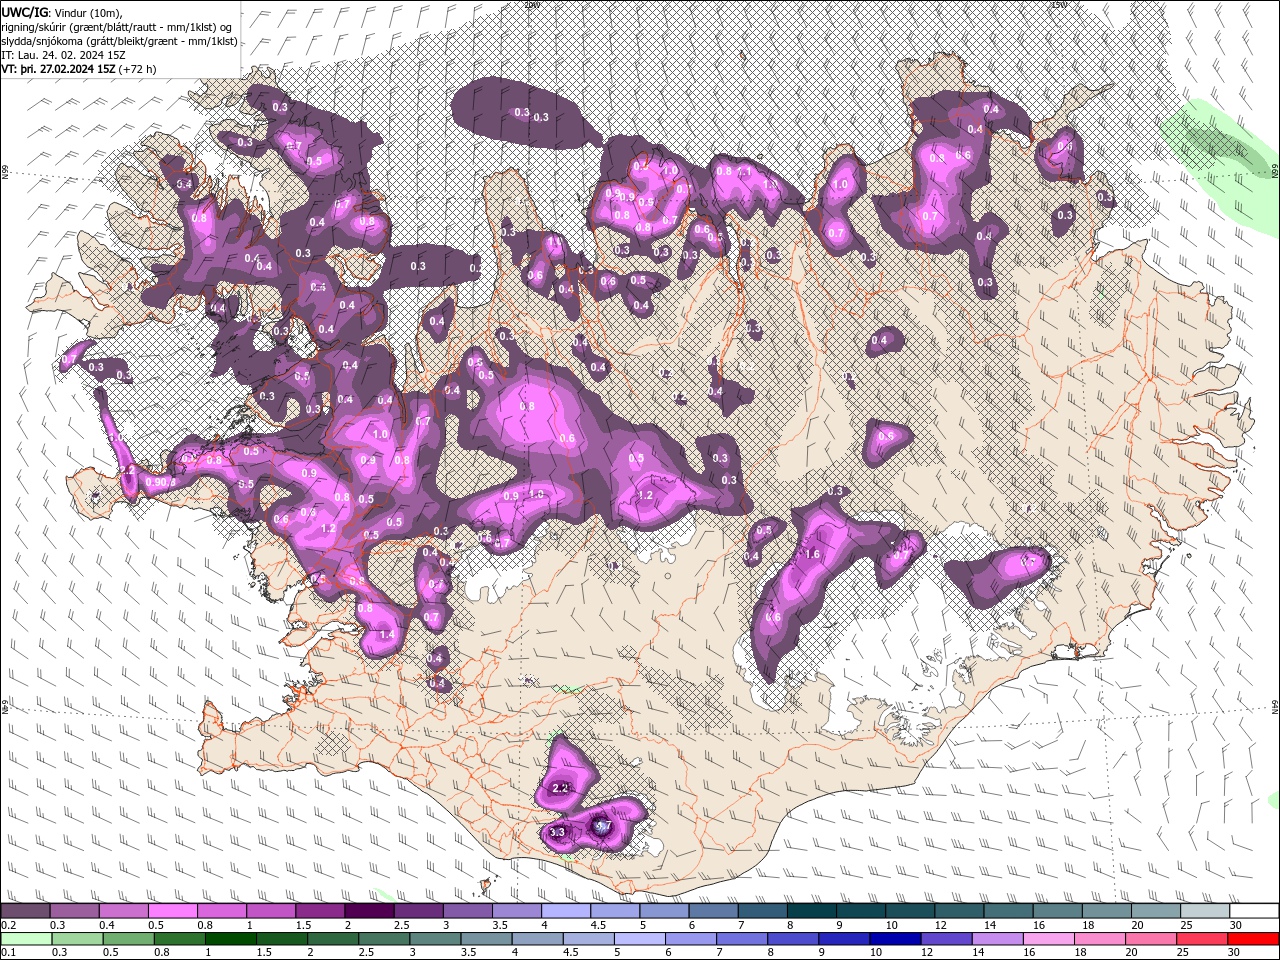Select the snow legend swatch between 25 and 30
The image size is (1280, 960).
click(x=1205, y=911)
